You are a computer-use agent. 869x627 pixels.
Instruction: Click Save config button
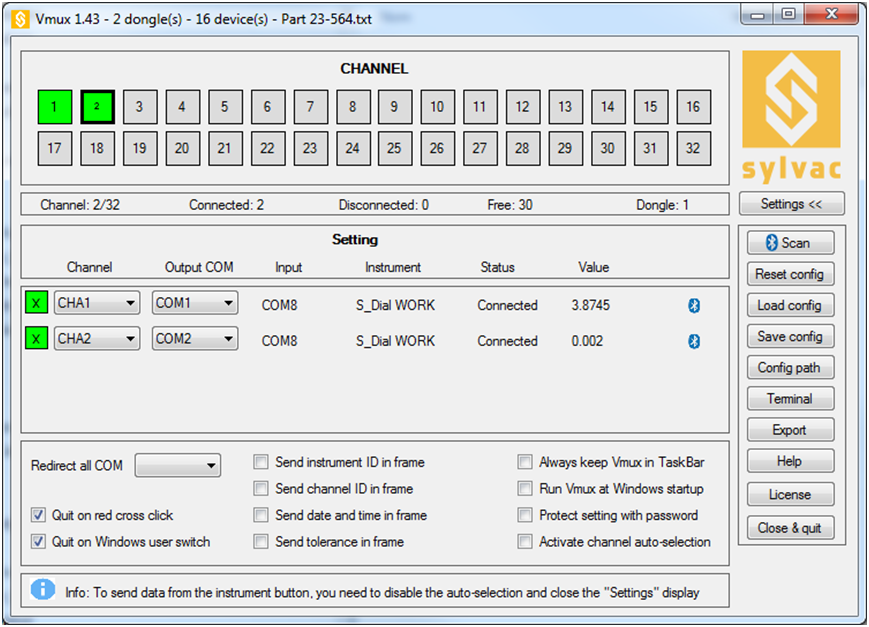pyautogui.click(x=790, y=337)
